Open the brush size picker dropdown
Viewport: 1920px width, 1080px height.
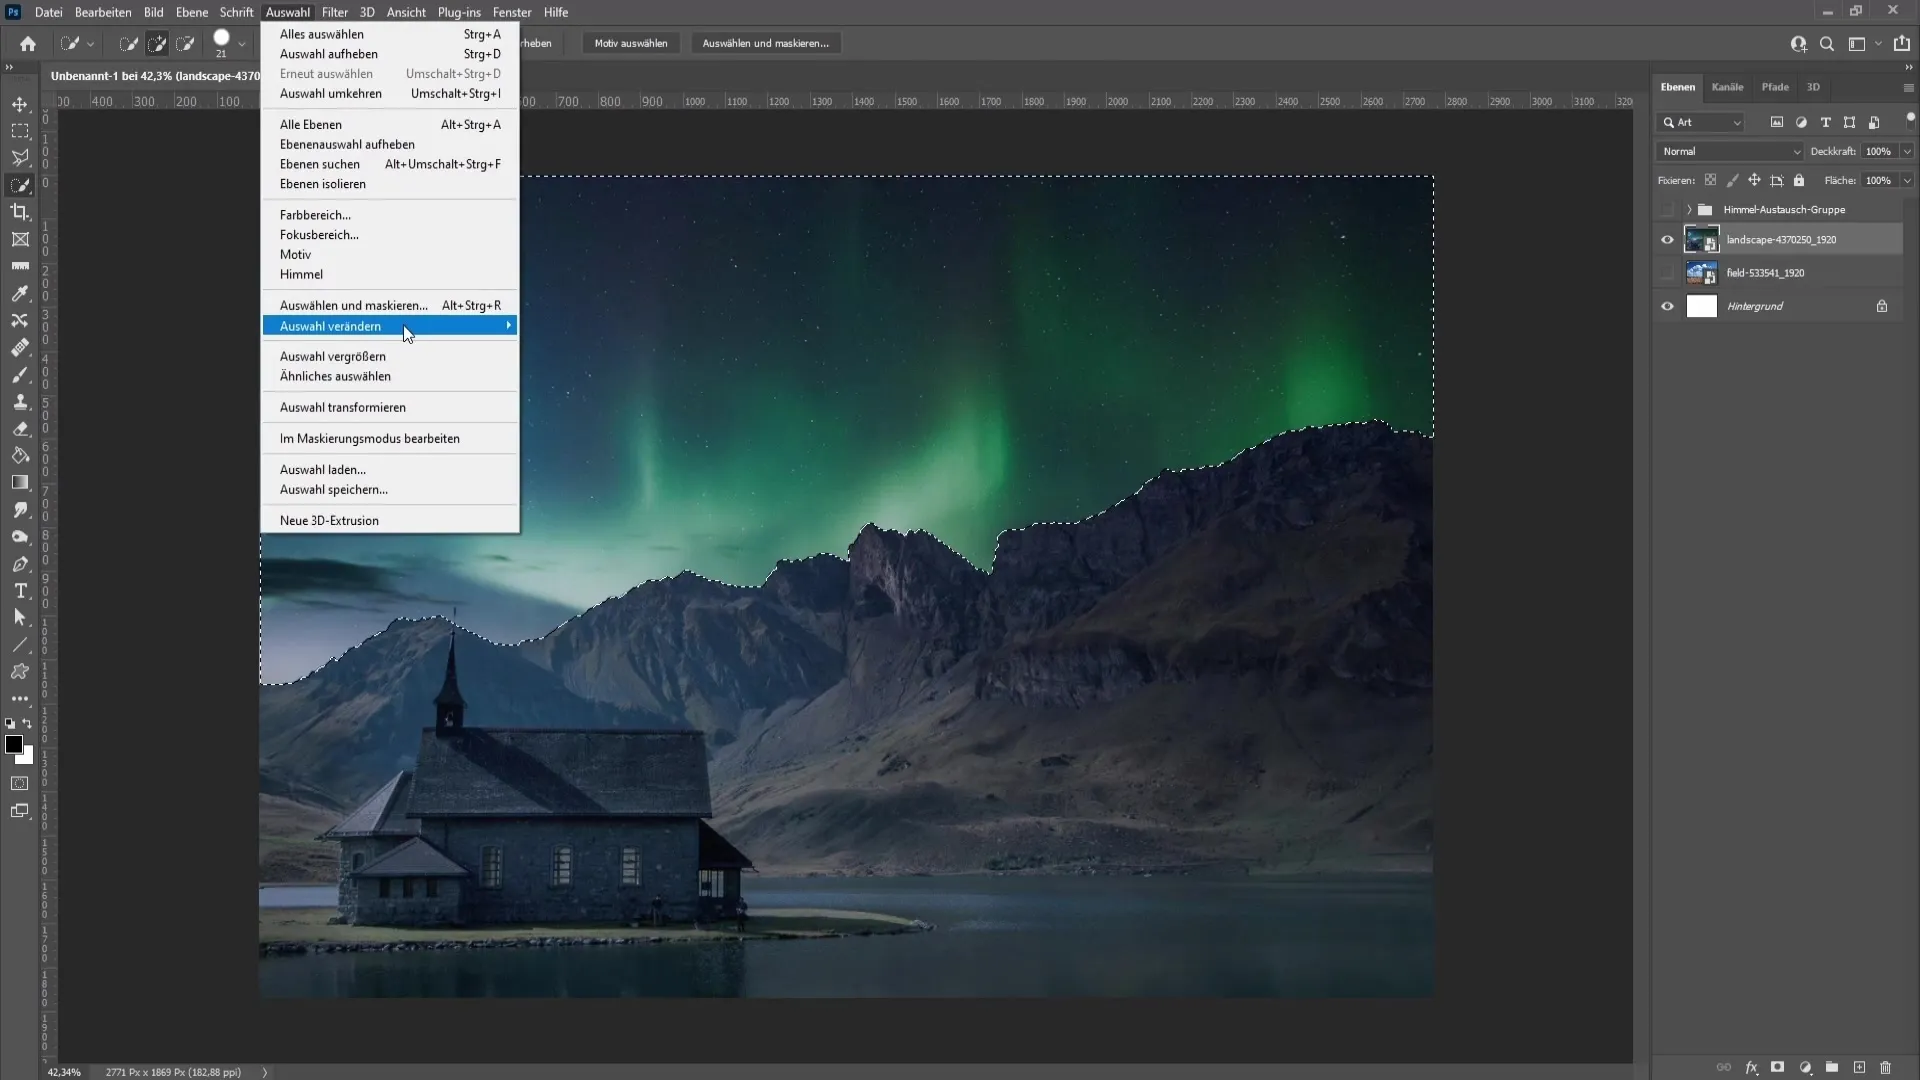click(x=241, y=44)
